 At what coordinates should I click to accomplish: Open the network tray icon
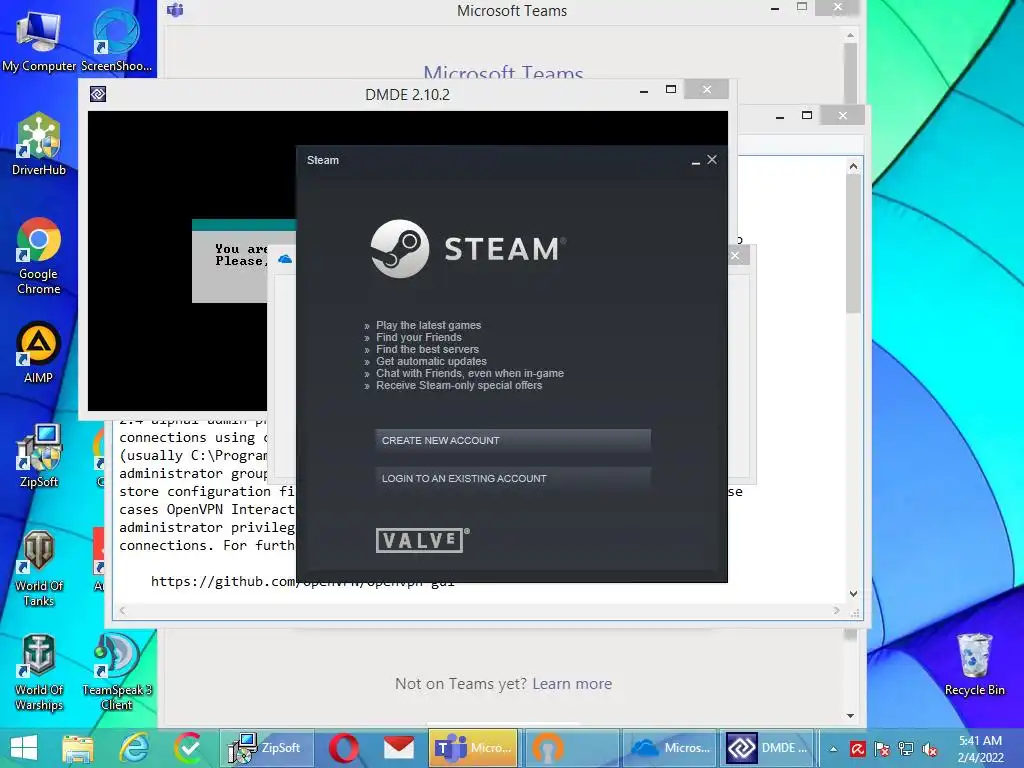coord(906,749)
